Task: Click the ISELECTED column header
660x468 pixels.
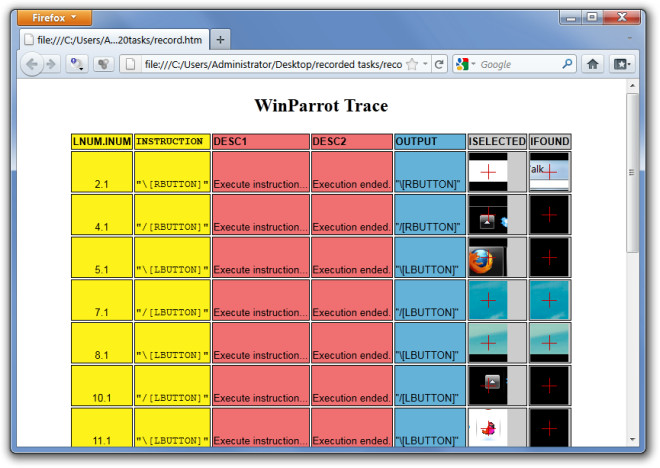Action: pyautogui.click(x=497, y=141)
